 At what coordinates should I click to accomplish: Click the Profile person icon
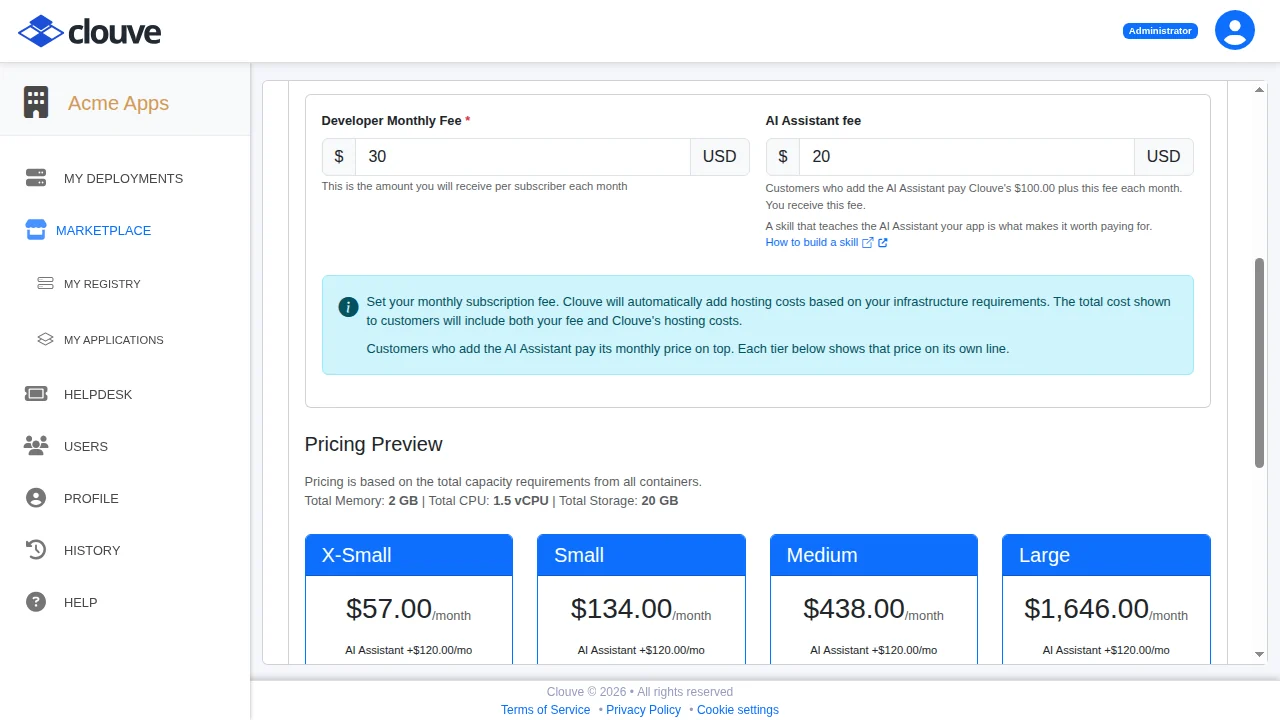(36, 498)
